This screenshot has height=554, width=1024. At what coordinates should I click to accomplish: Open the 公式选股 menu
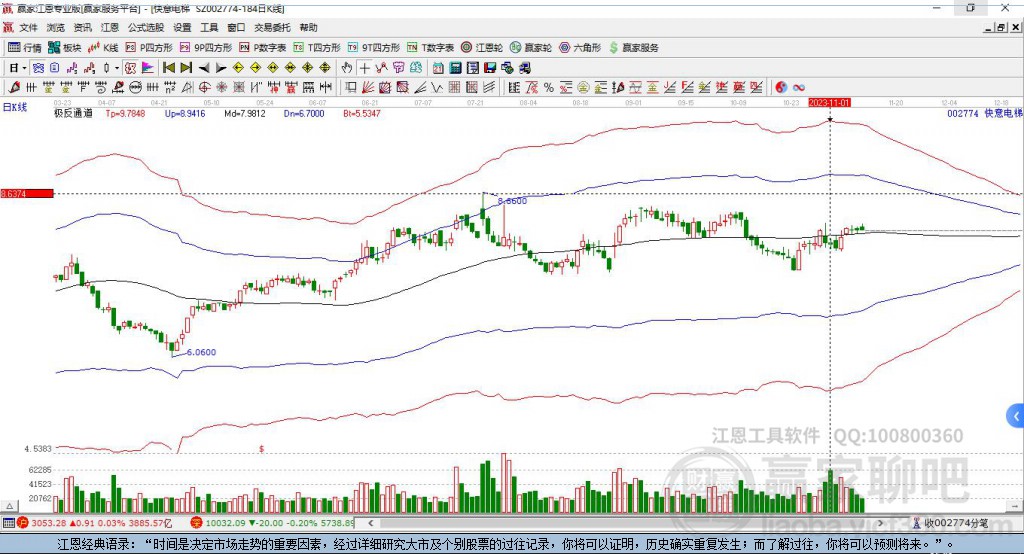tap(146, 27)
